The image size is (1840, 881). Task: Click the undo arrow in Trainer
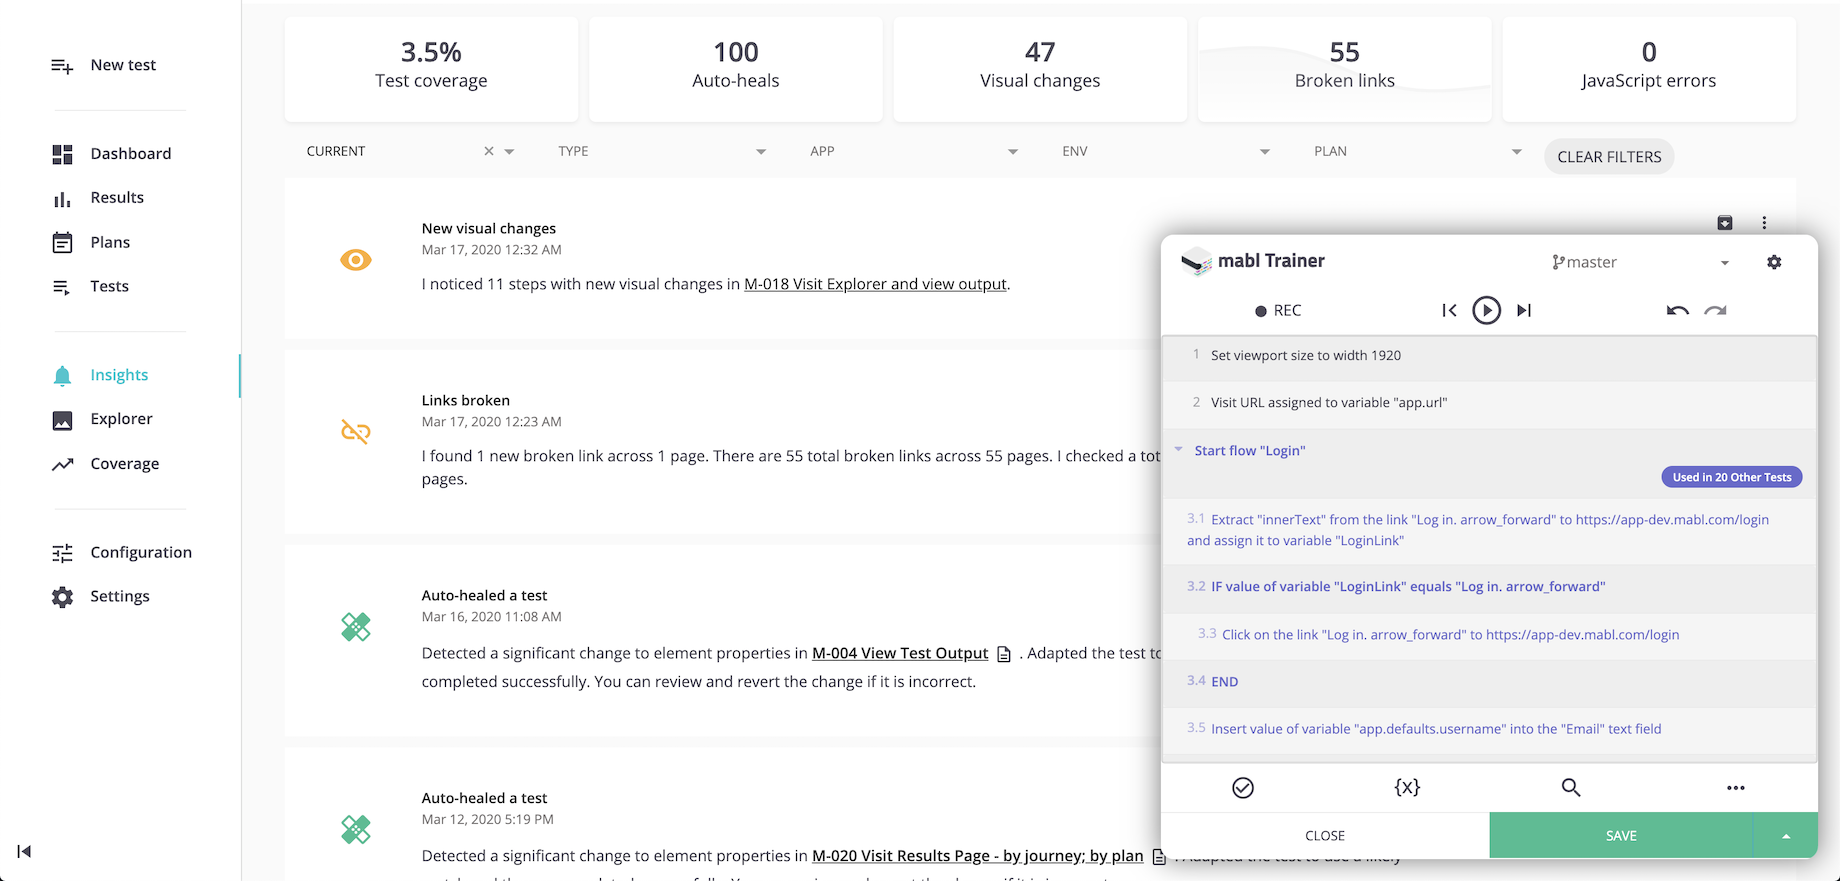(1677, 310)
